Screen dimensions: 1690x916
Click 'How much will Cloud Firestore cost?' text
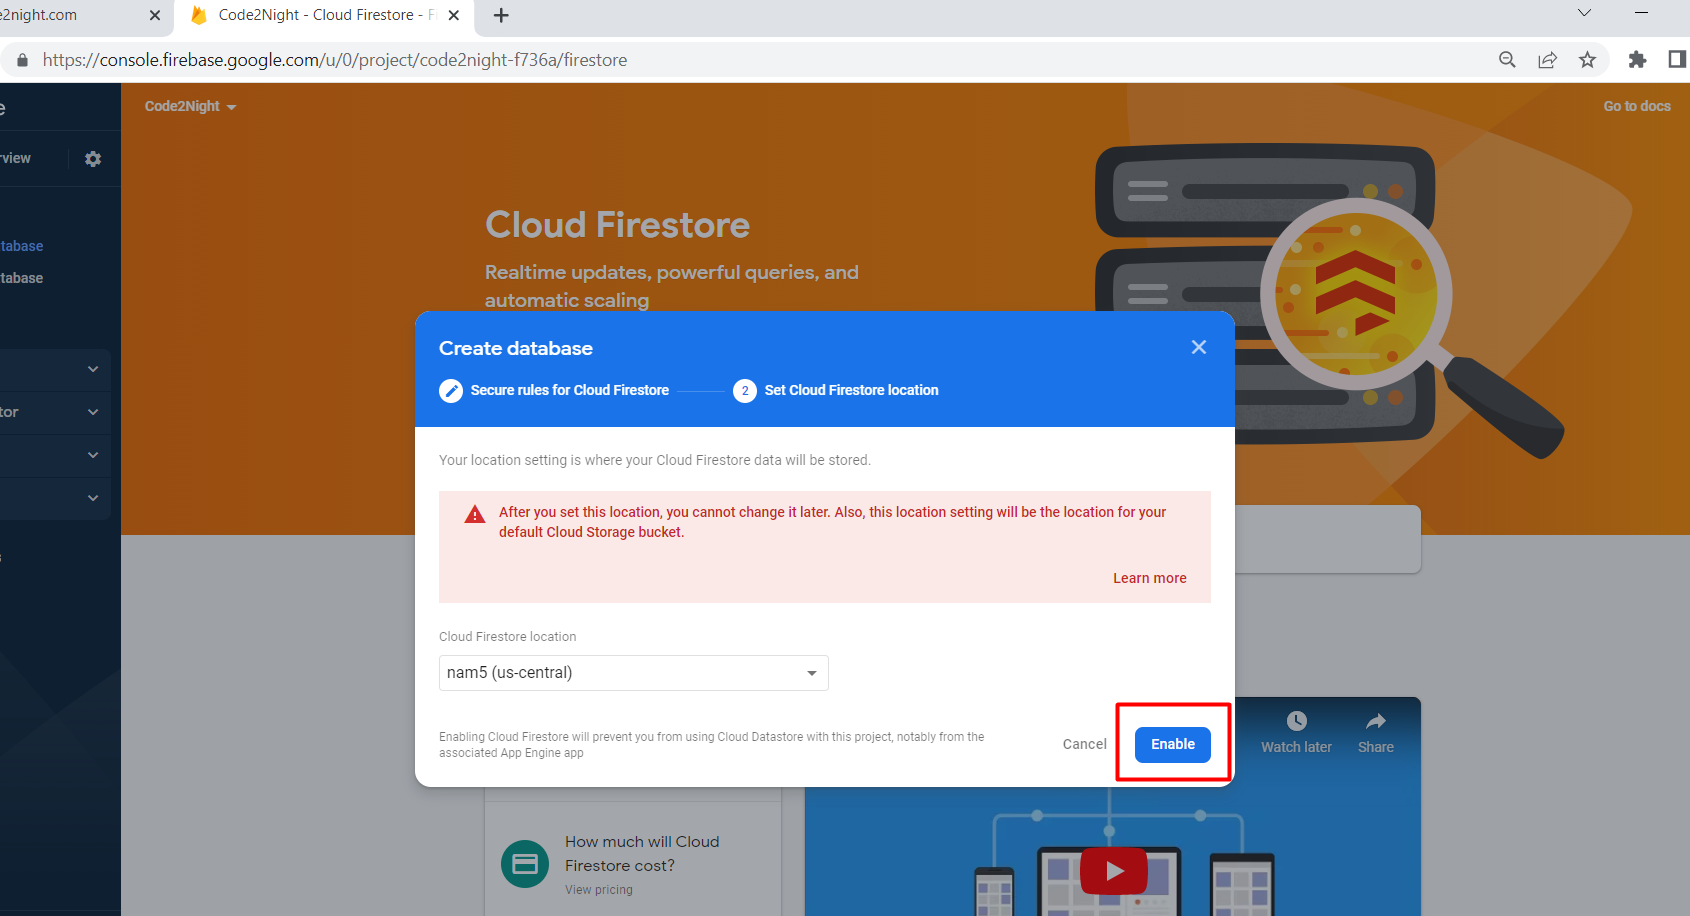pos(642,854)
